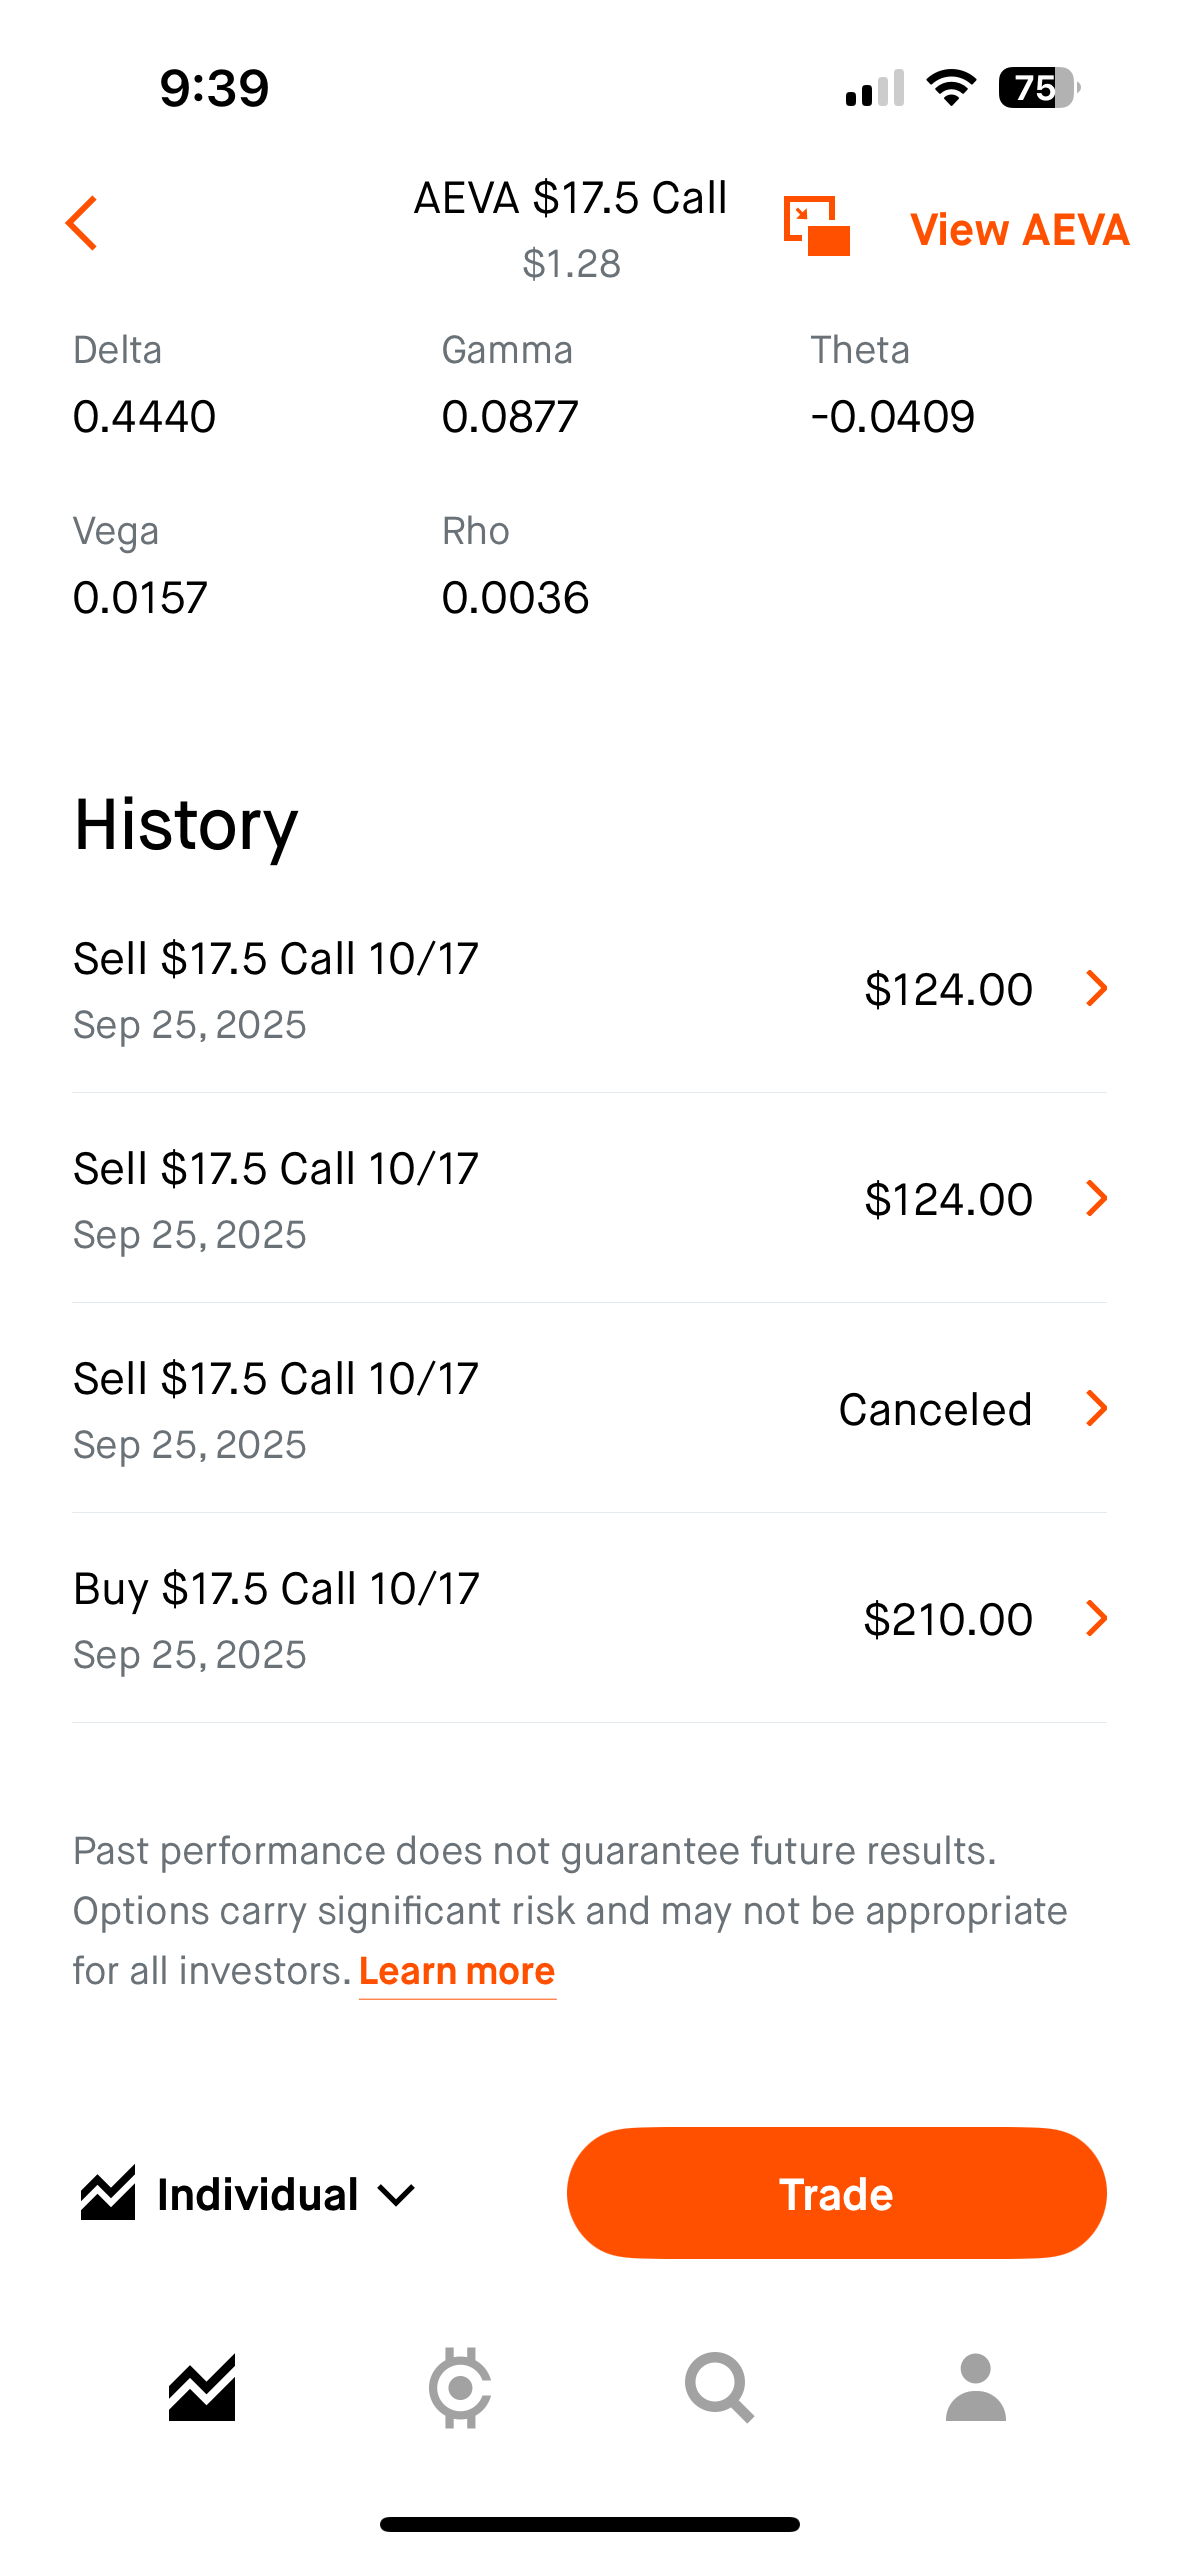Tap the AEVA $17.5 Call title

(x=570, y=198)
